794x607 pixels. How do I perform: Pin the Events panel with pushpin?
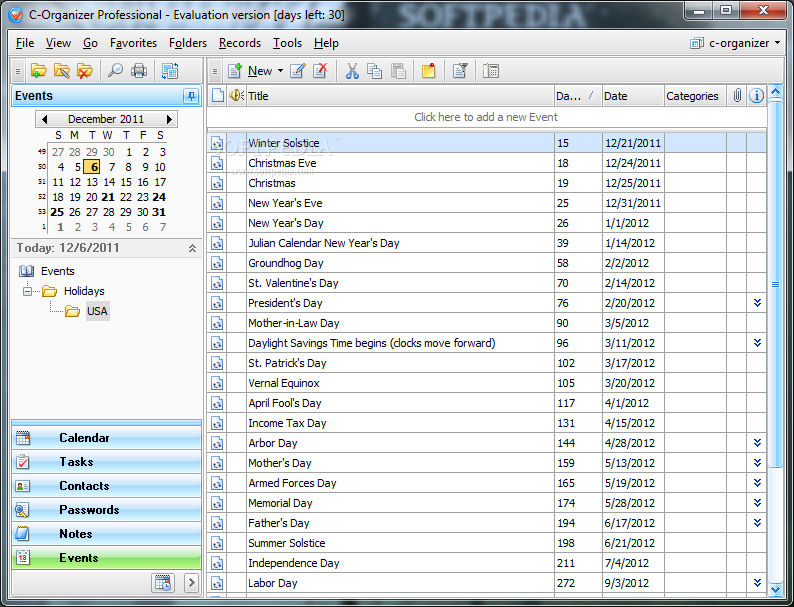coord(191,96)
